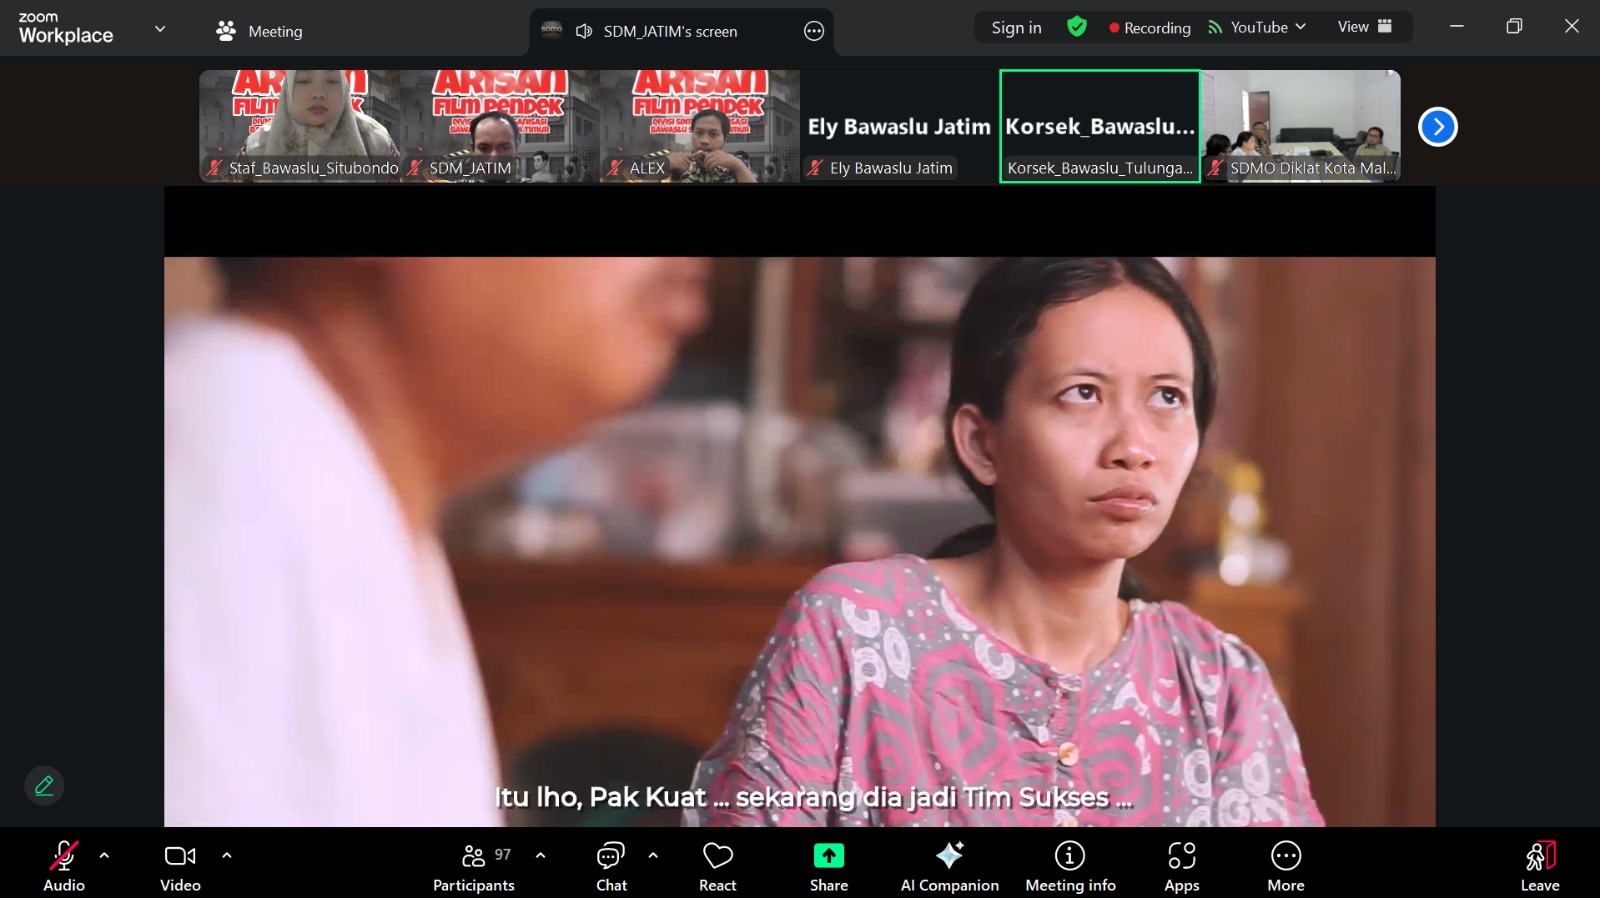Screen dimensions: 1600x898
Task: Click the shared film video area
Action: [x=800, y=541]
